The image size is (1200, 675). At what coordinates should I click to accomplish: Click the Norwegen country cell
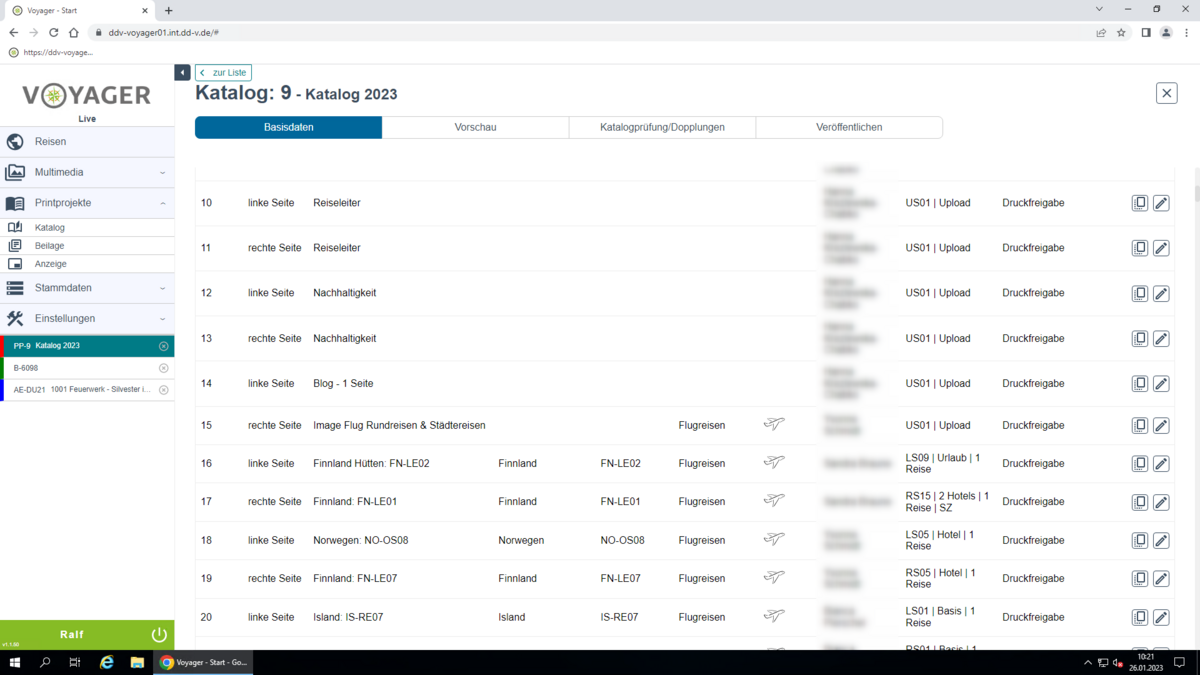point(521,540)
